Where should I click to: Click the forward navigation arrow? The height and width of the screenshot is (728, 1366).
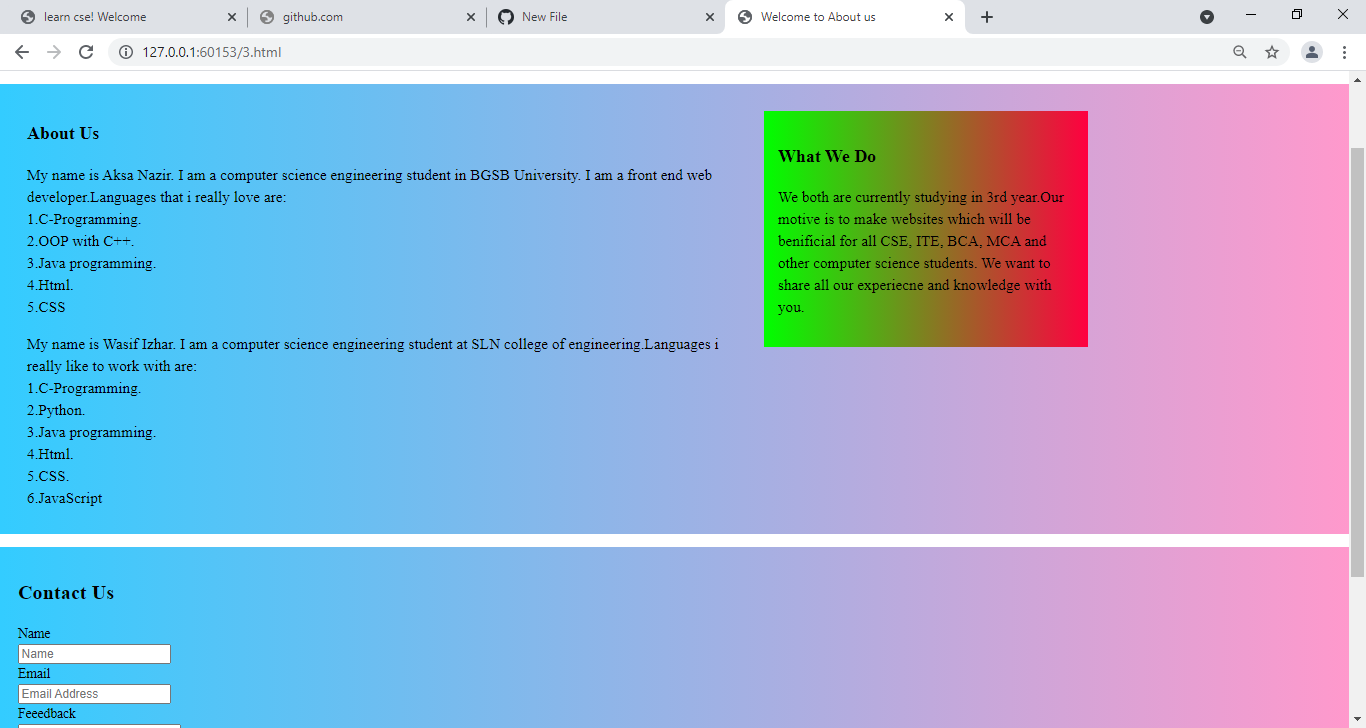click(53, 51)
